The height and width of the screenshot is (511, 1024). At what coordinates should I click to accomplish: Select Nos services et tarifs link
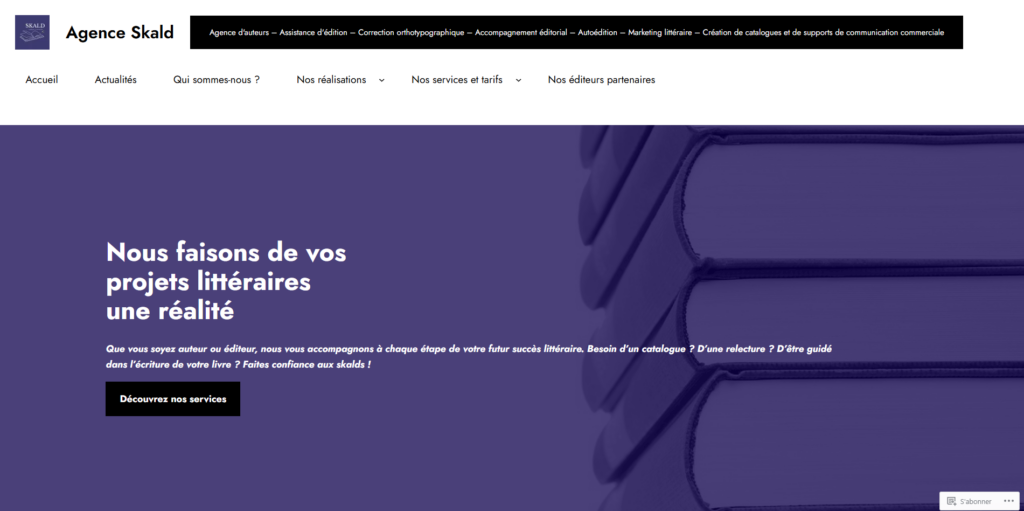[457, 80]
